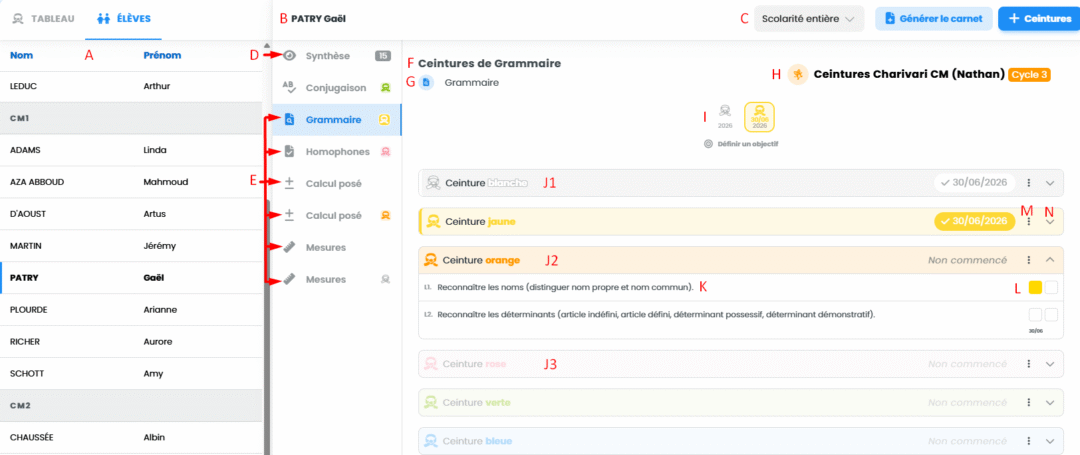Image resolution: width=1080 pixels, height=455 pixels.
Task: Click the Homophones icon in the sidebar
Action: [290, 151]
